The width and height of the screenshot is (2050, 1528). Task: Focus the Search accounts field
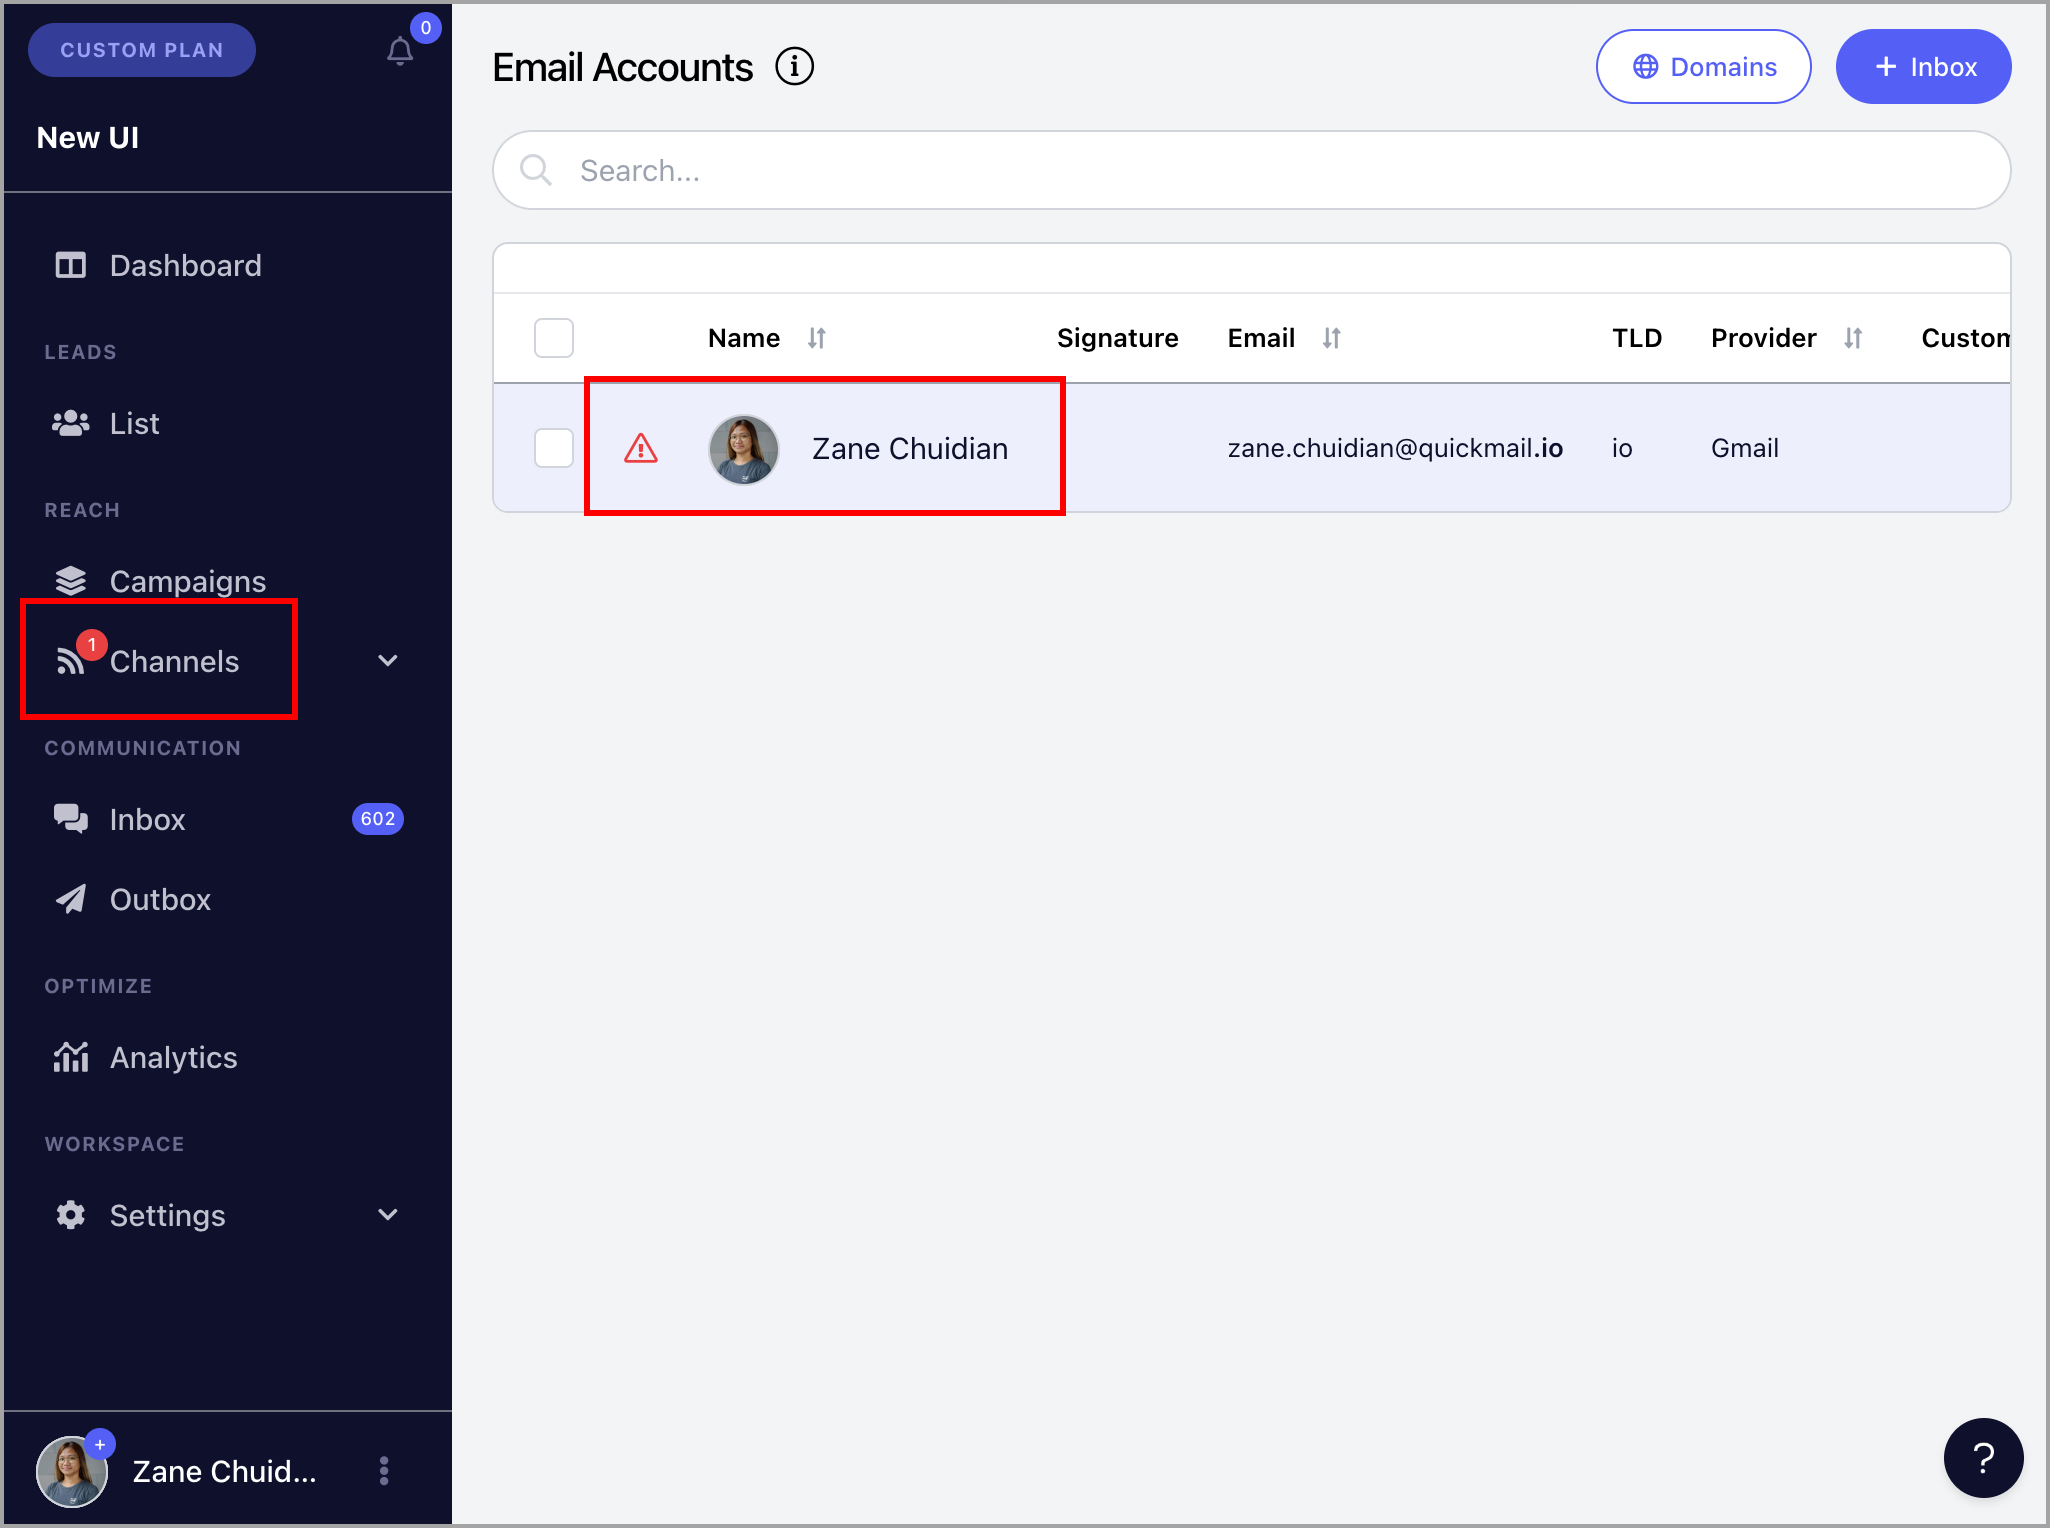click(x=1252, y=170)
